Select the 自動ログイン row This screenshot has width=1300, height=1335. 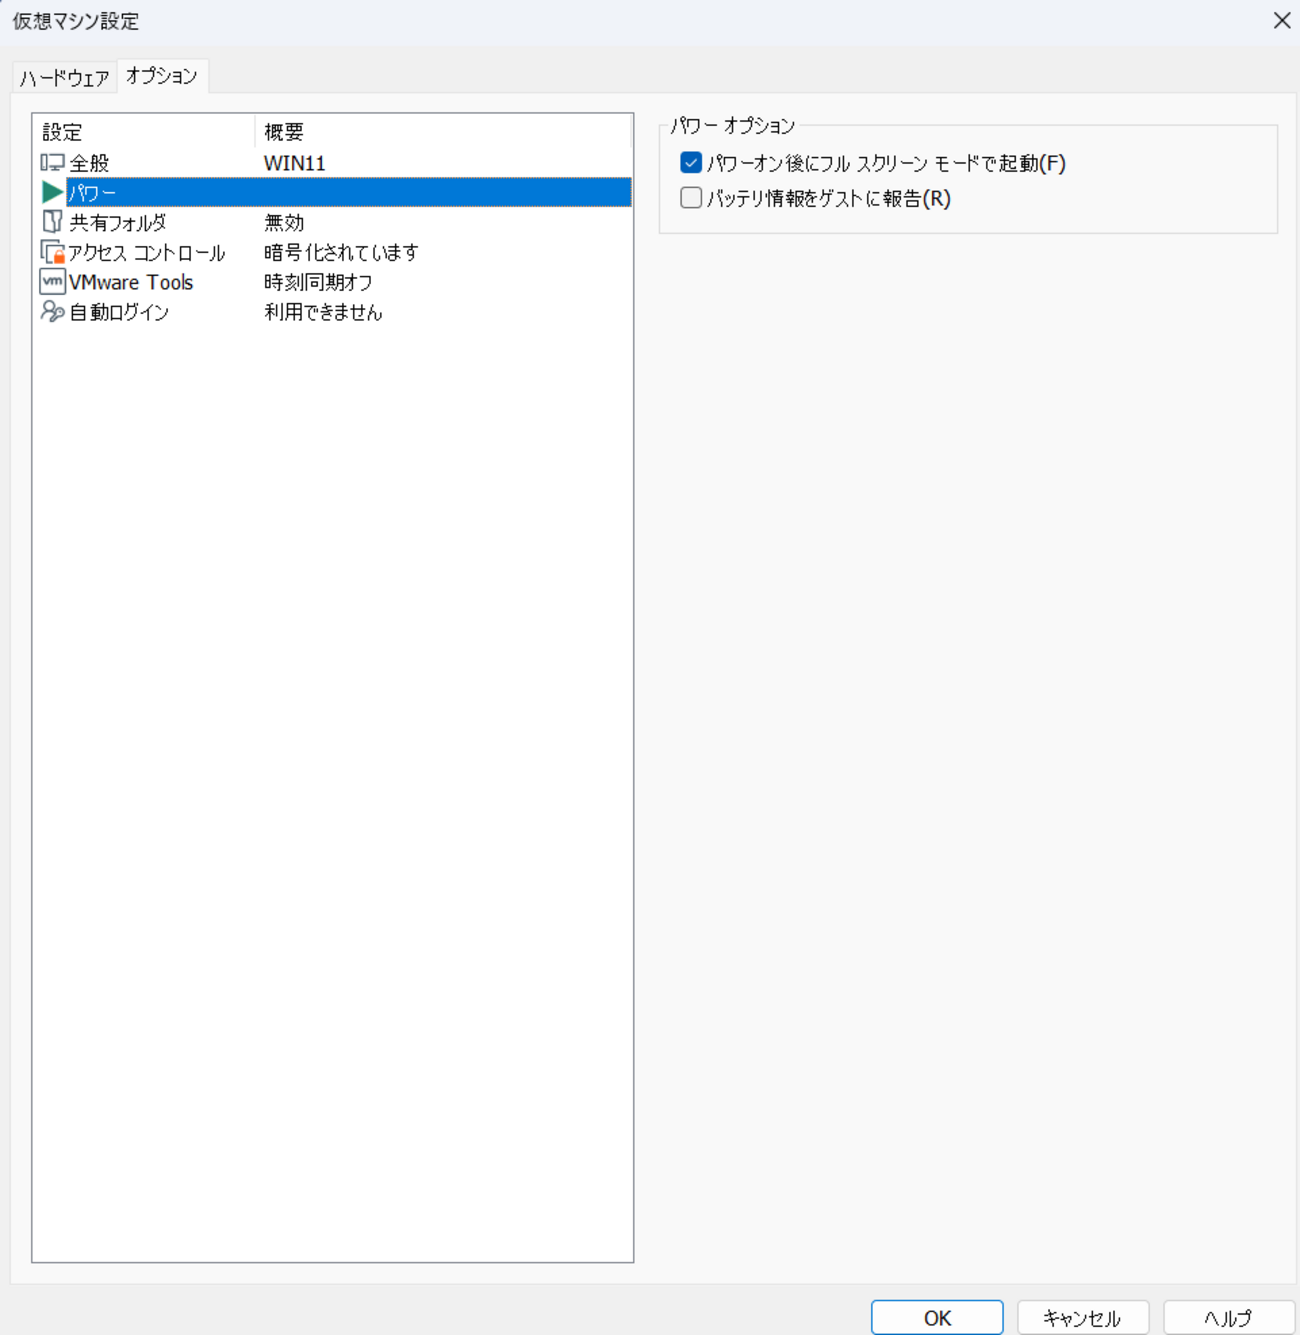[333, 312]
